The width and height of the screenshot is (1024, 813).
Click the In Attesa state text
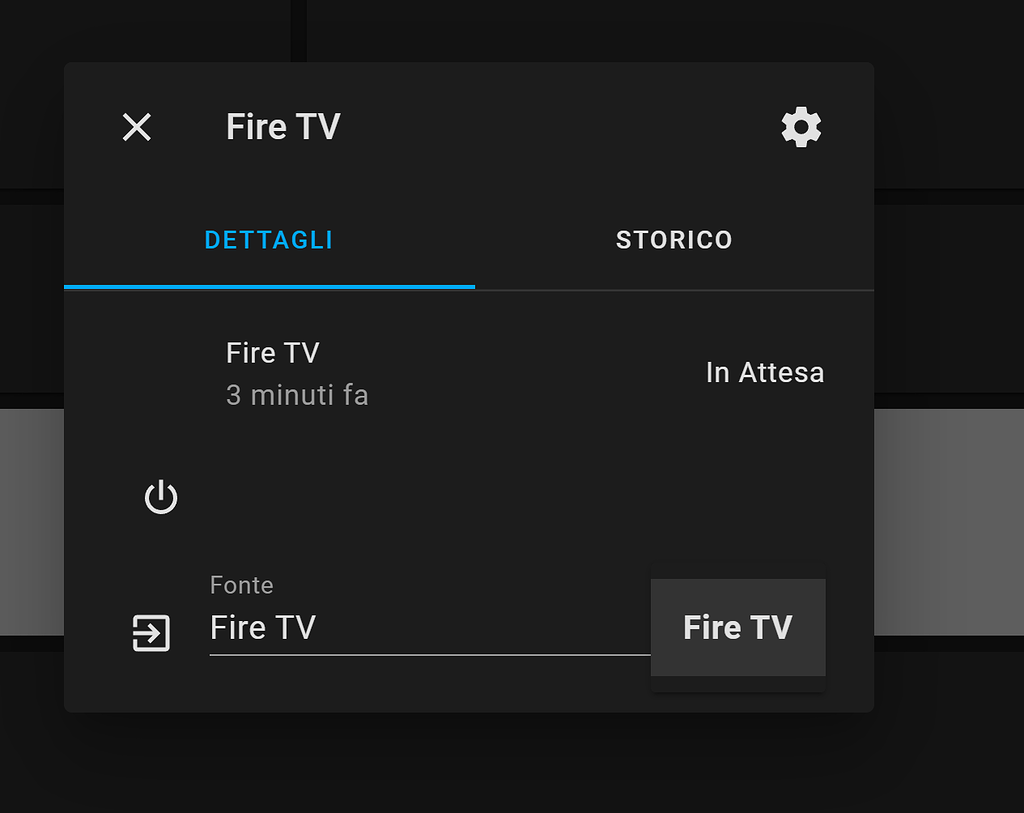765,372
